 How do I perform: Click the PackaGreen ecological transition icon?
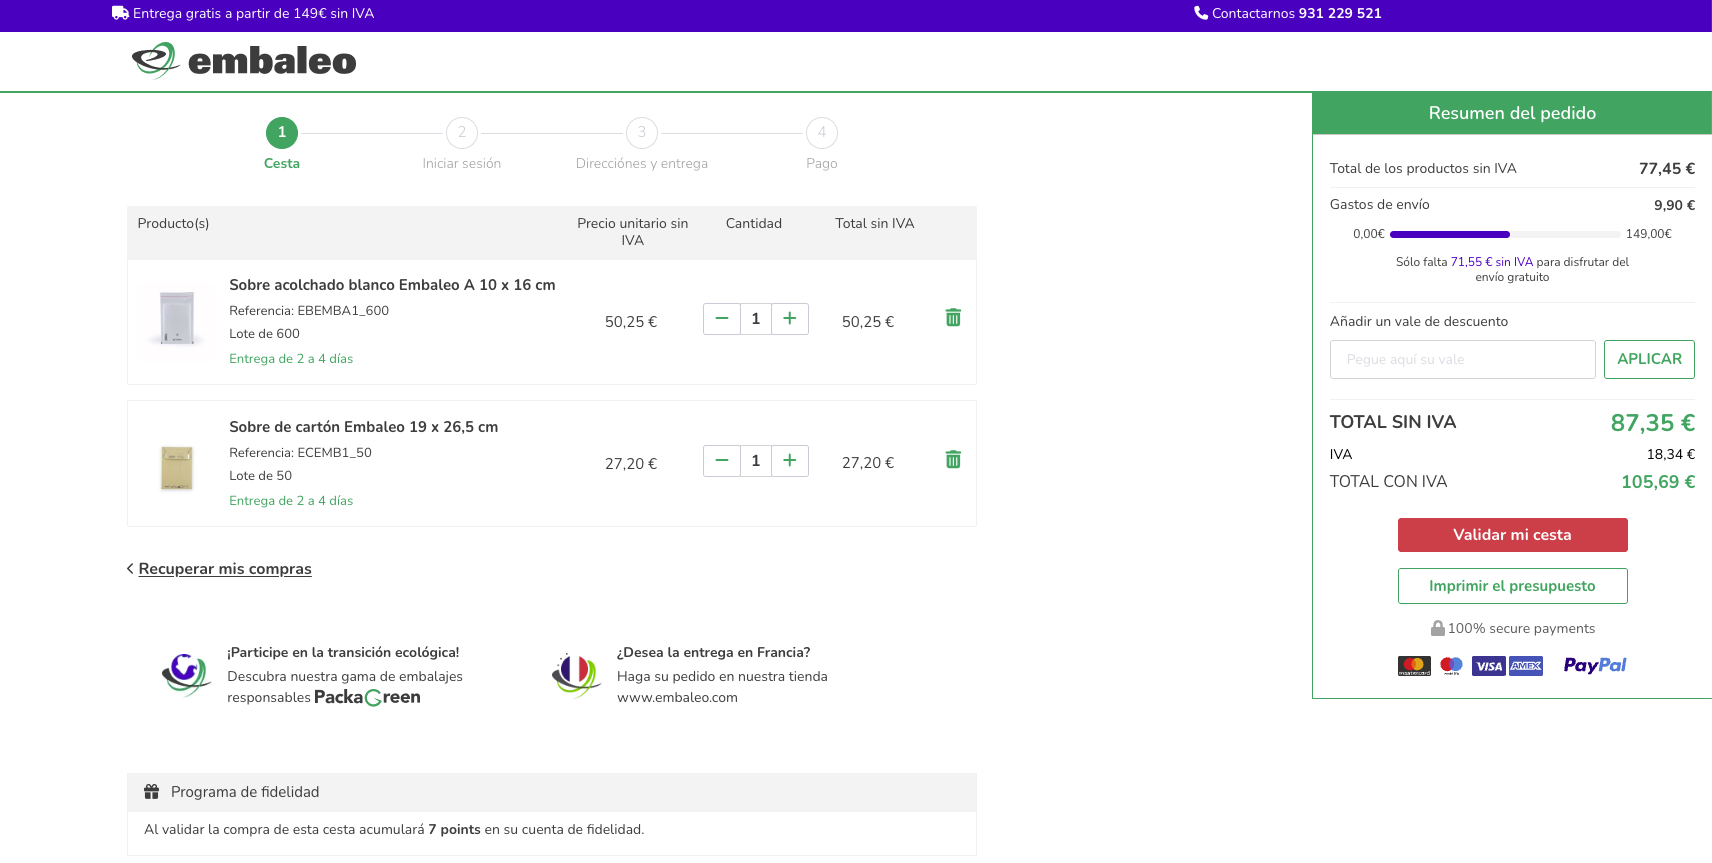coord(186,674)
